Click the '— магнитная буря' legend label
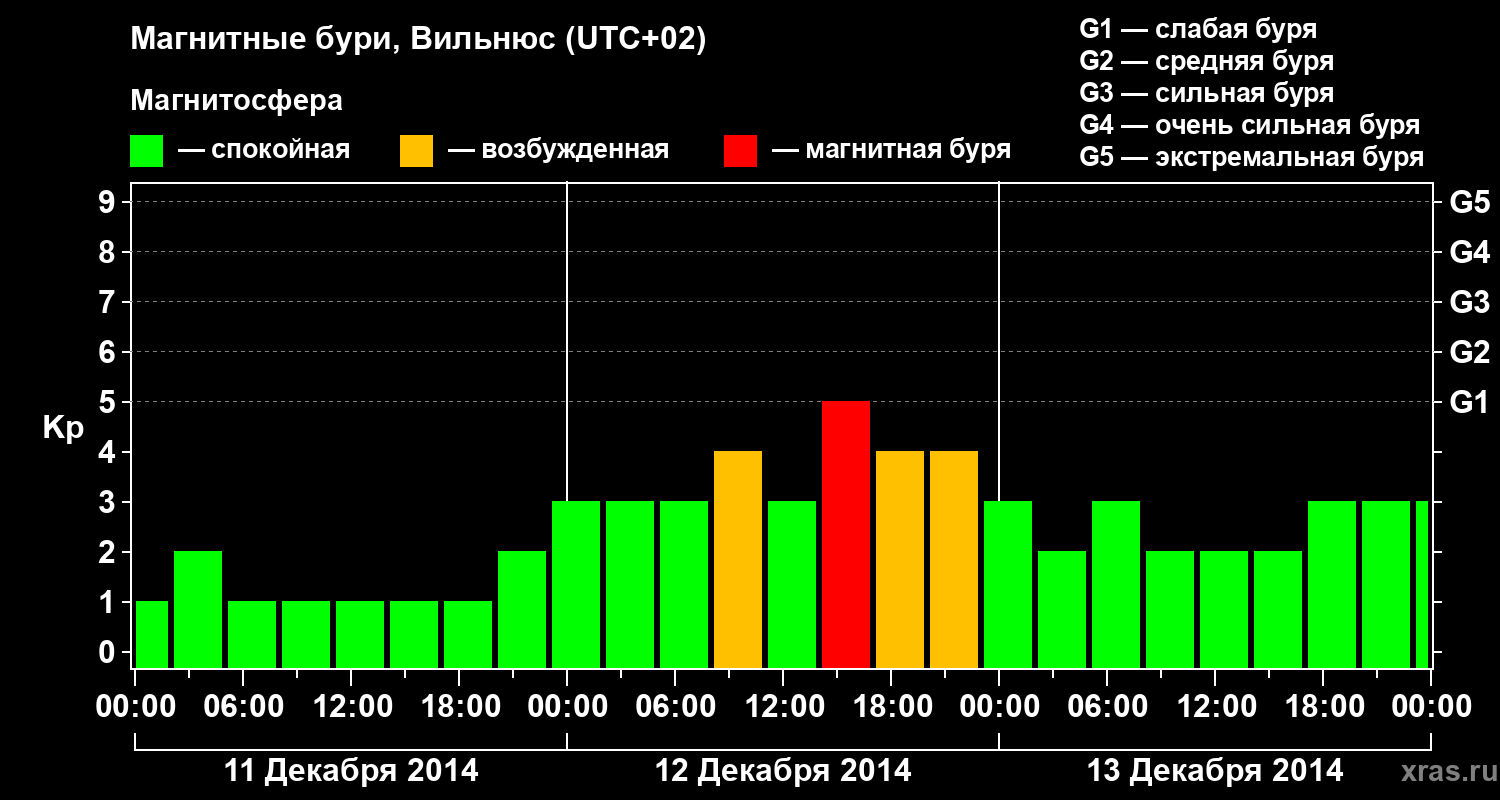Screen dimensions: 1500x800 (x=892, y=150)
